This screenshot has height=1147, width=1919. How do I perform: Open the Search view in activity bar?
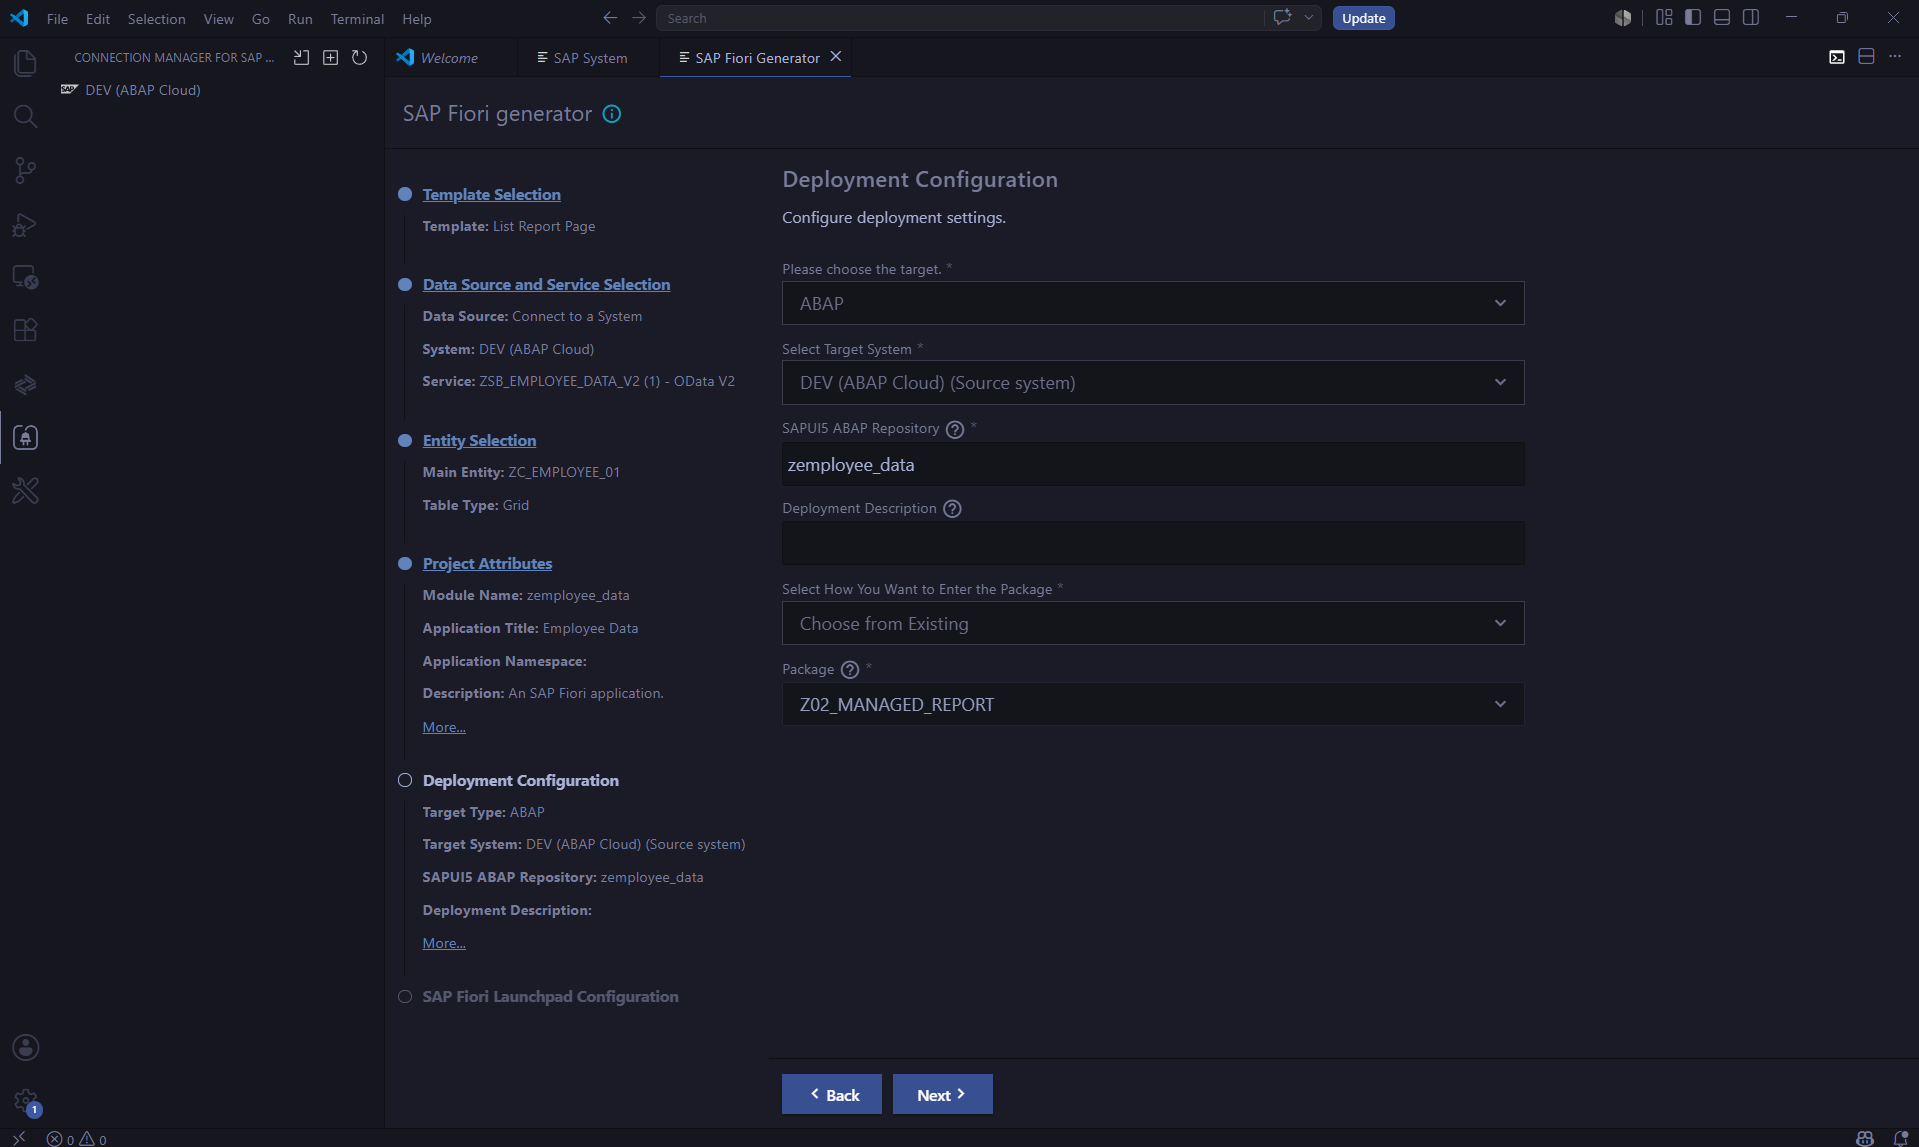tap(25, 116)
